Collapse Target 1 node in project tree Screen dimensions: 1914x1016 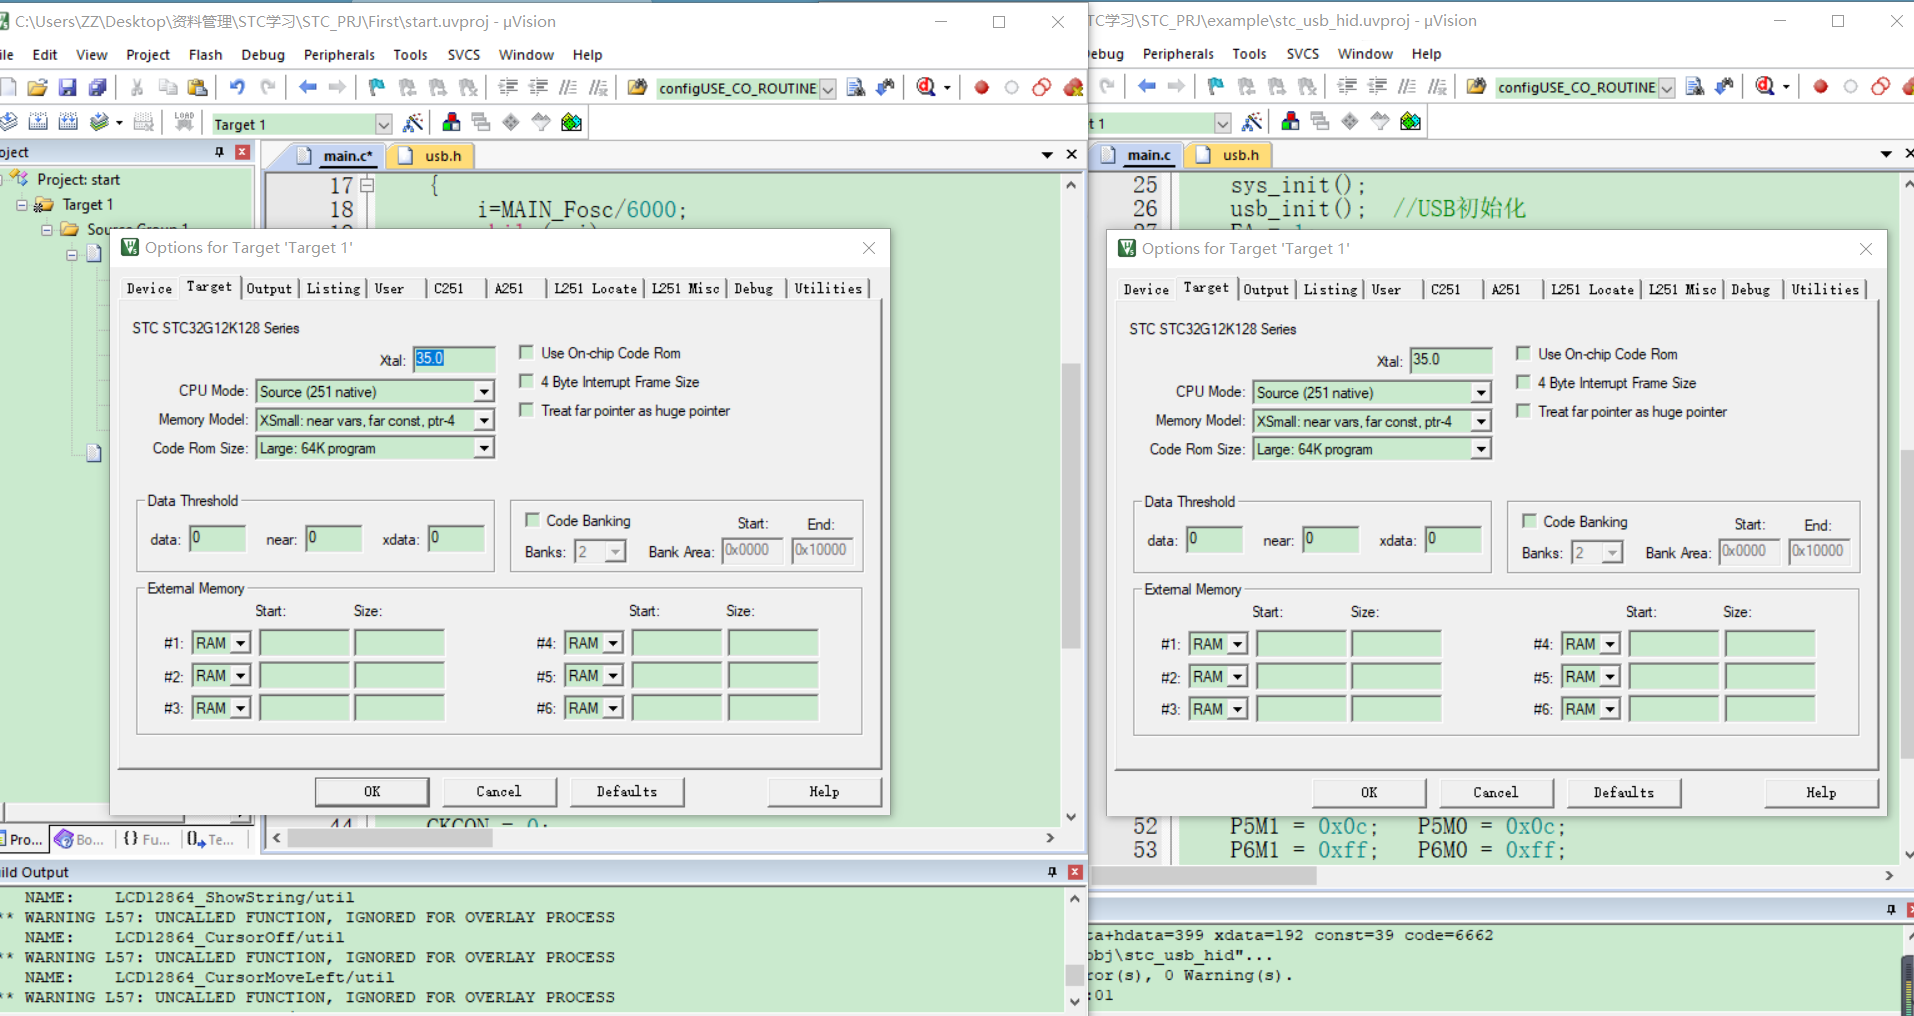tap(21, 205)
